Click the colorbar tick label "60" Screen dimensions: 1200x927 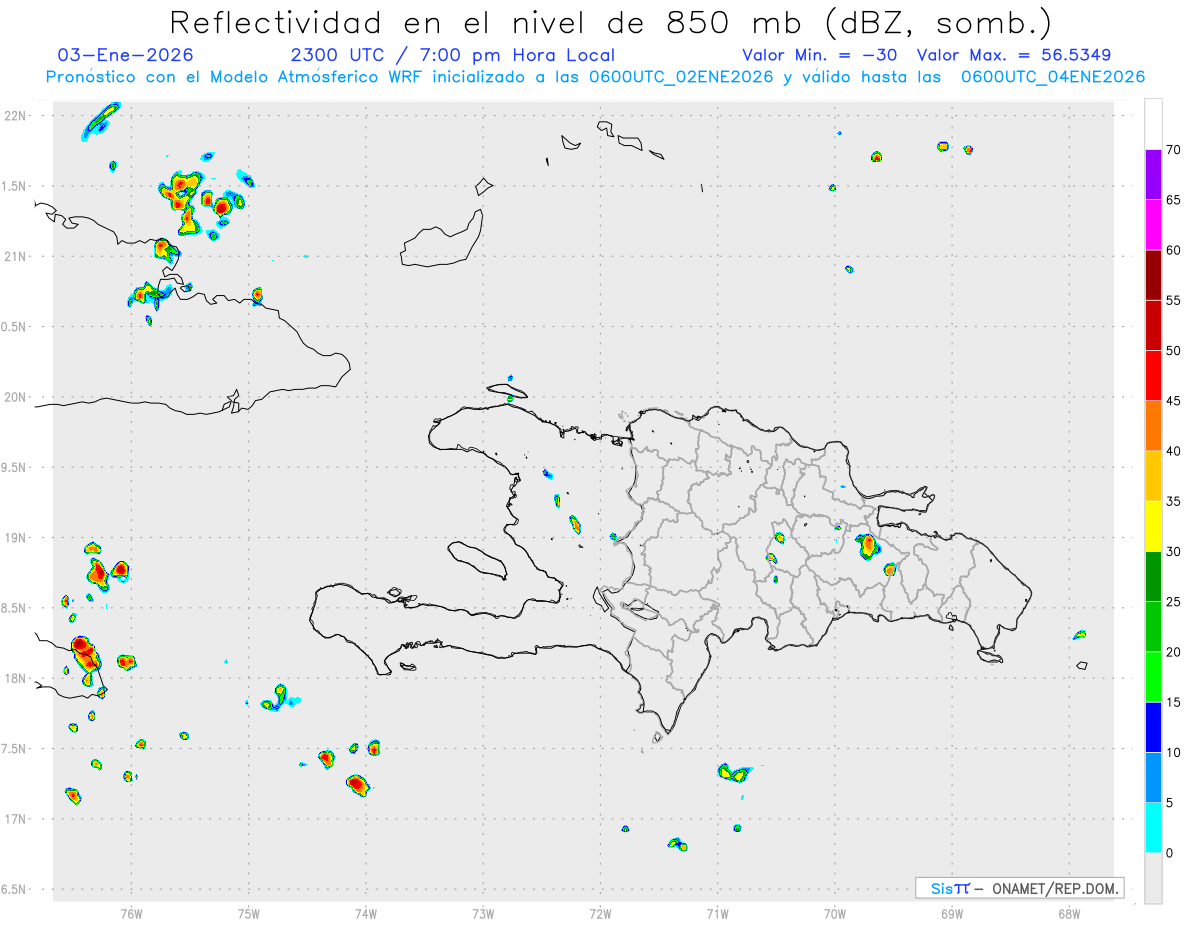point(1174,250)
